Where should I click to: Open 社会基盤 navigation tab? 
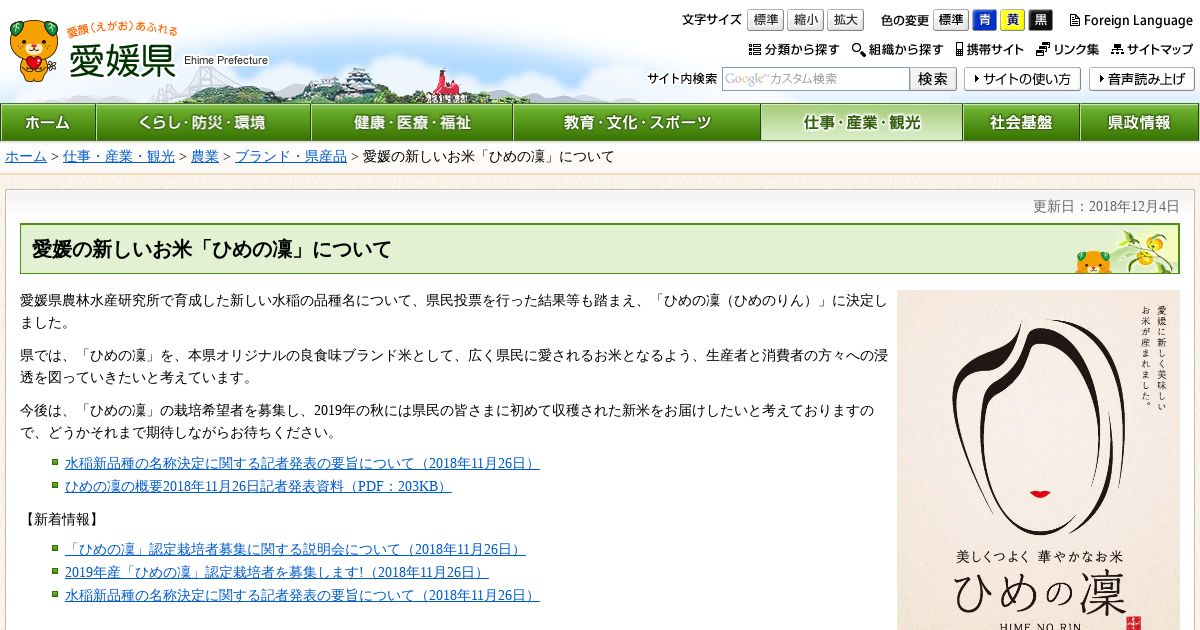tap(1021, 122)
